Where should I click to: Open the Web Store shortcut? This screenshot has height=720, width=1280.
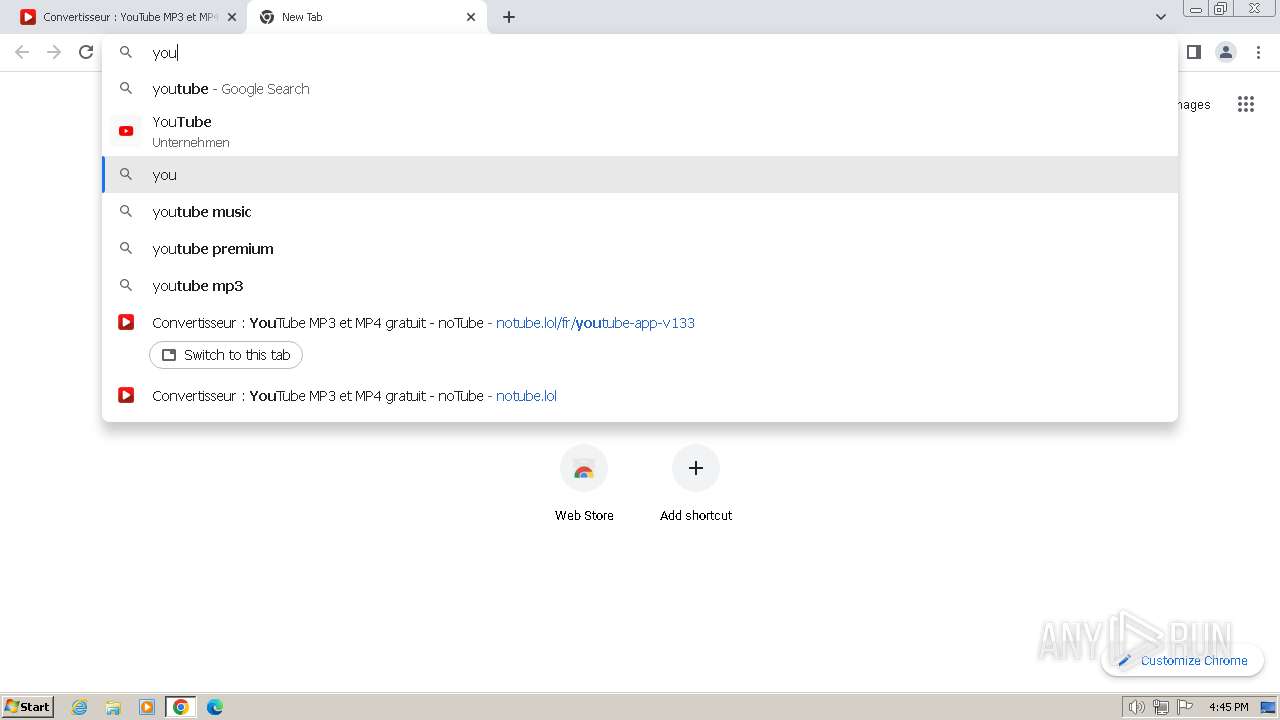point(584,484)
